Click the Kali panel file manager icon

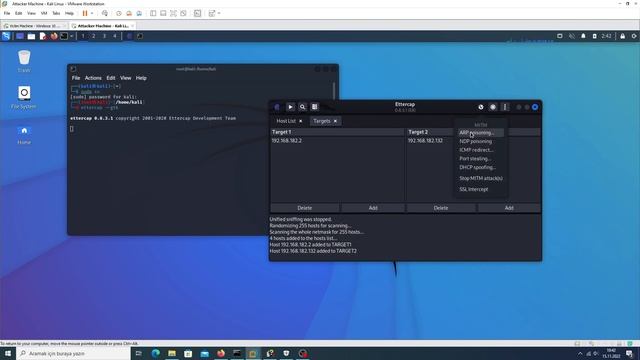click(x=31, y=36)
